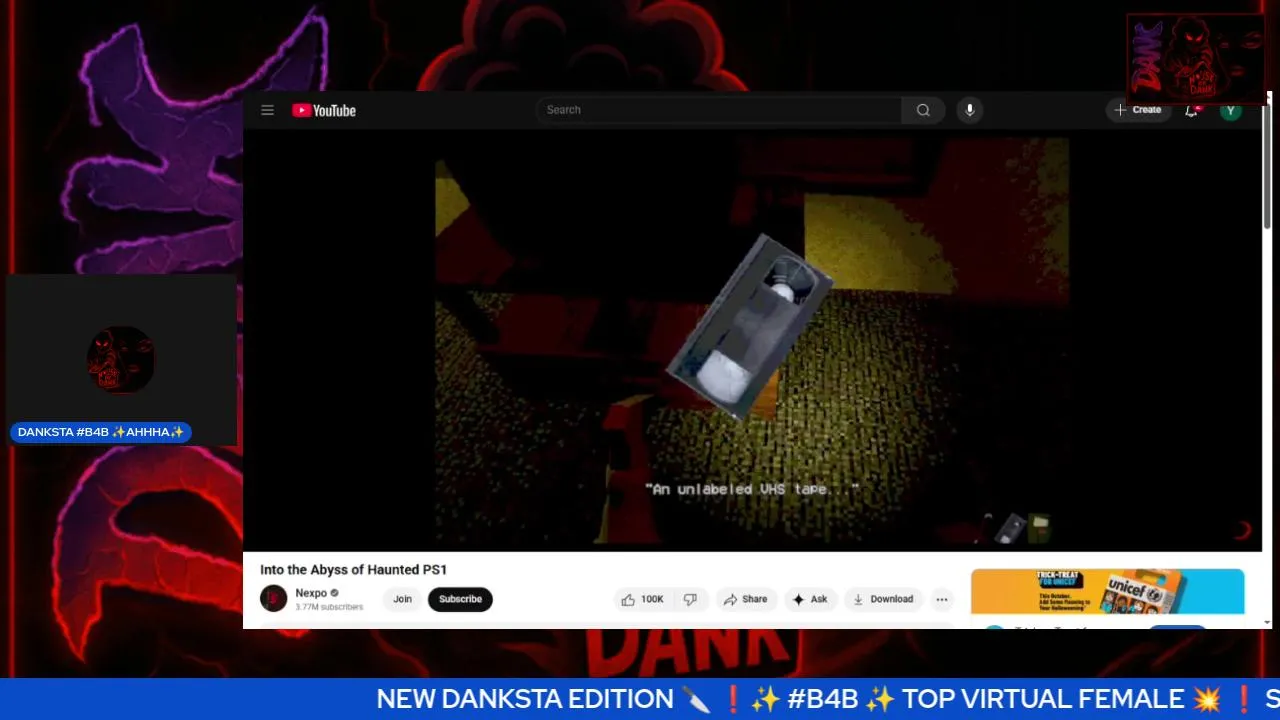
Task: Open the more actions ellipsis menu
Action: coord(941,599)
